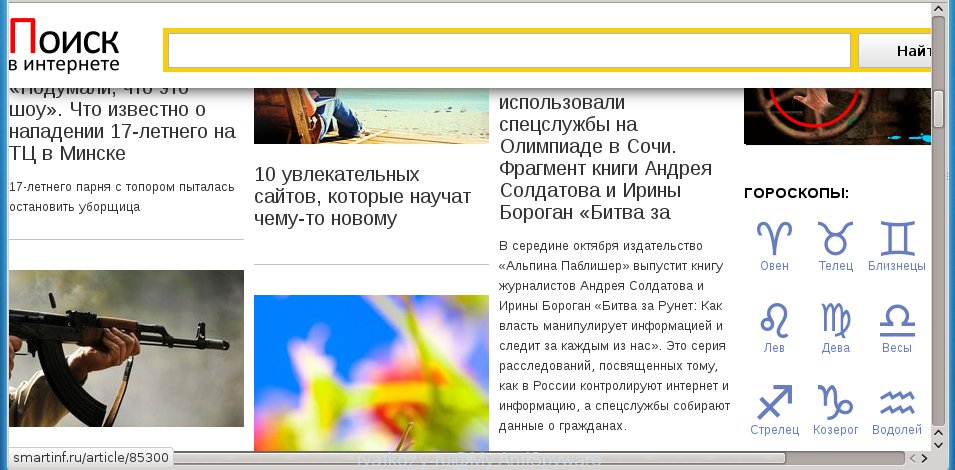Open the Овен horoscope icon
This screenshot has width=955, height=470.
(x=774, y=239)
